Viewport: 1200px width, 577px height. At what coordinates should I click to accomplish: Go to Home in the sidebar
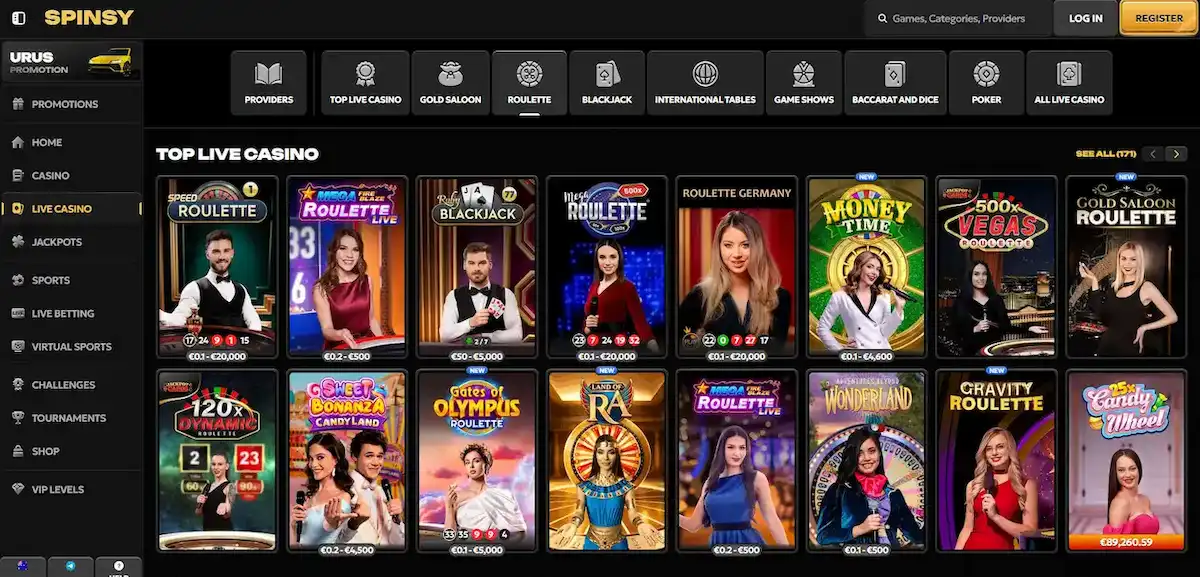[x=47, y=142]
